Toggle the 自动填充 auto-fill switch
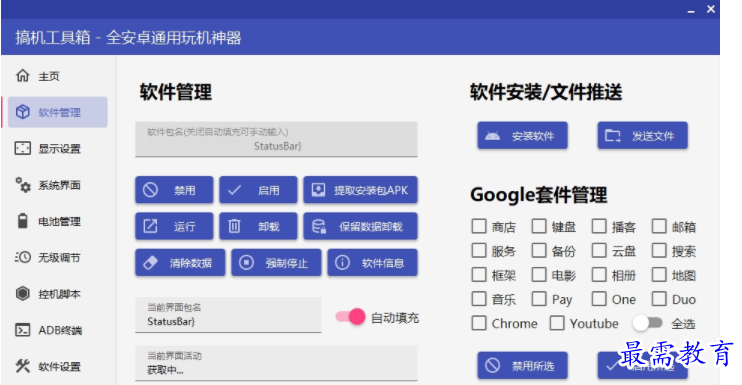742x385 pixels. pyautogui.click(x=351, y=317)
